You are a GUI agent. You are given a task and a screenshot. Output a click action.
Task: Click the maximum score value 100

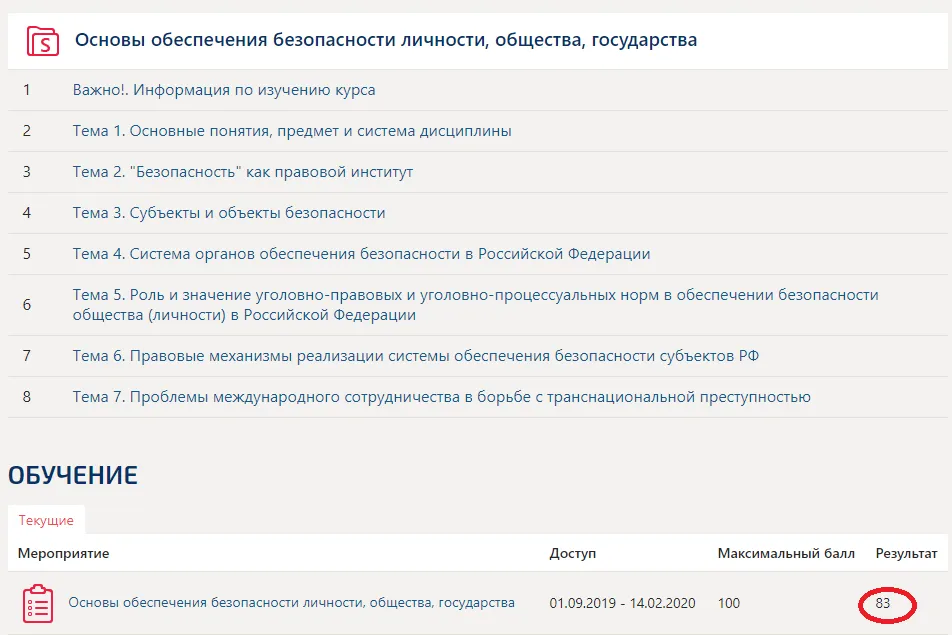click(x=730, y=603)
